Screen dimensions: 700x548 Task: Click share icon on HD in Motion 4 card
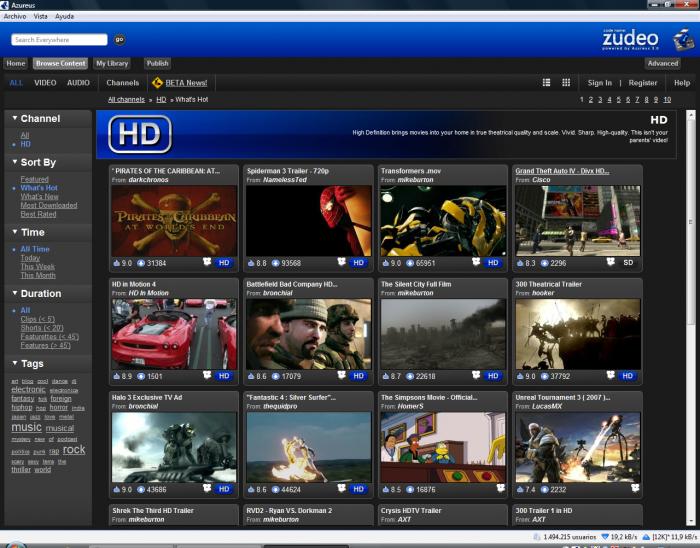pyautogui.click(x=207, y=375)
